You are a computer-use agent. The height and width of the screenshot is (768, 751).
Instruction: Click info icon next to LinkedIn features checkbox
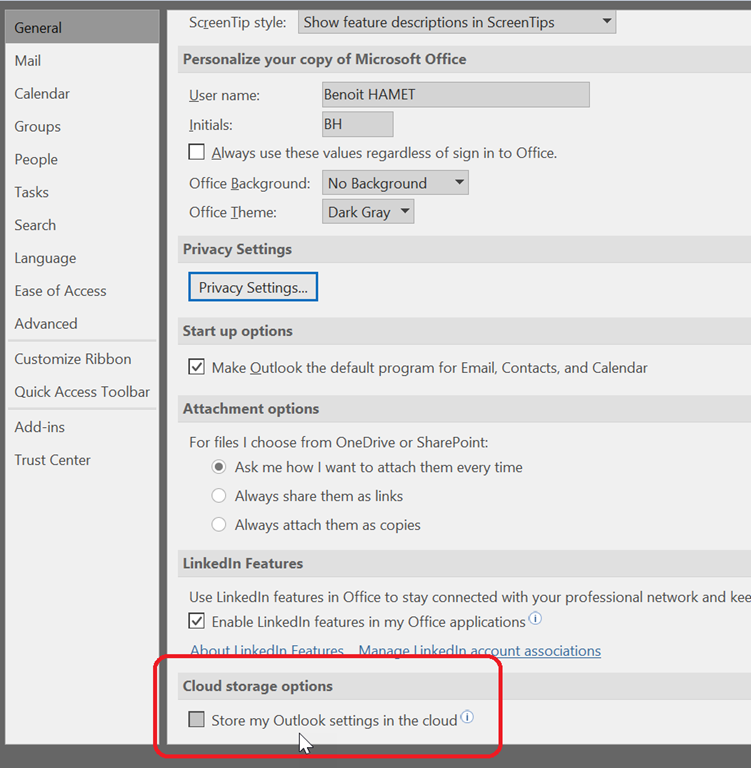click(x=535, y=619)
